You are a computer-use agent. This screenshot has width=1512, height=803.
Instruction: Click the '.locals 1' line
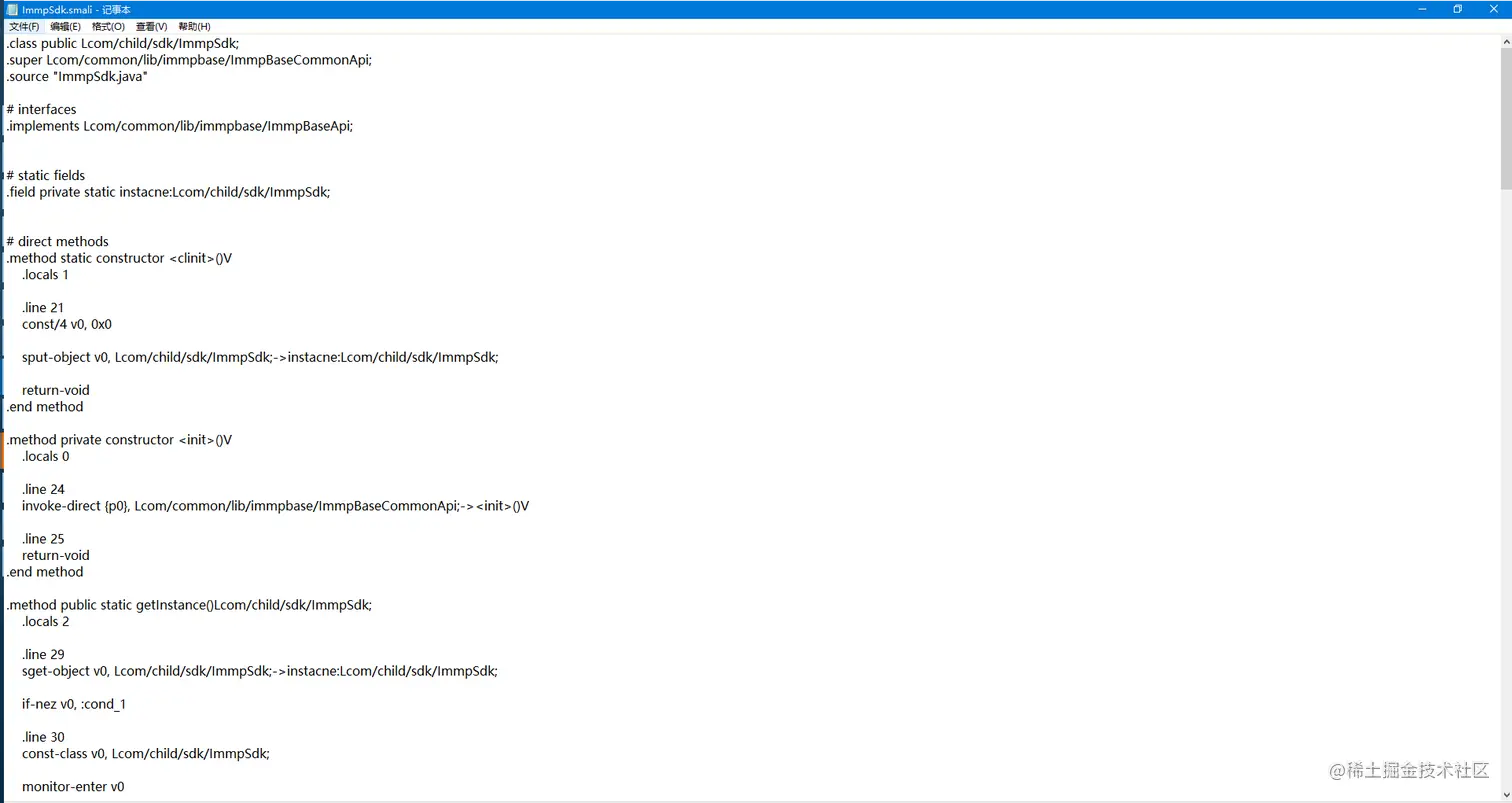pyautogui.click(x=45, y=274)
